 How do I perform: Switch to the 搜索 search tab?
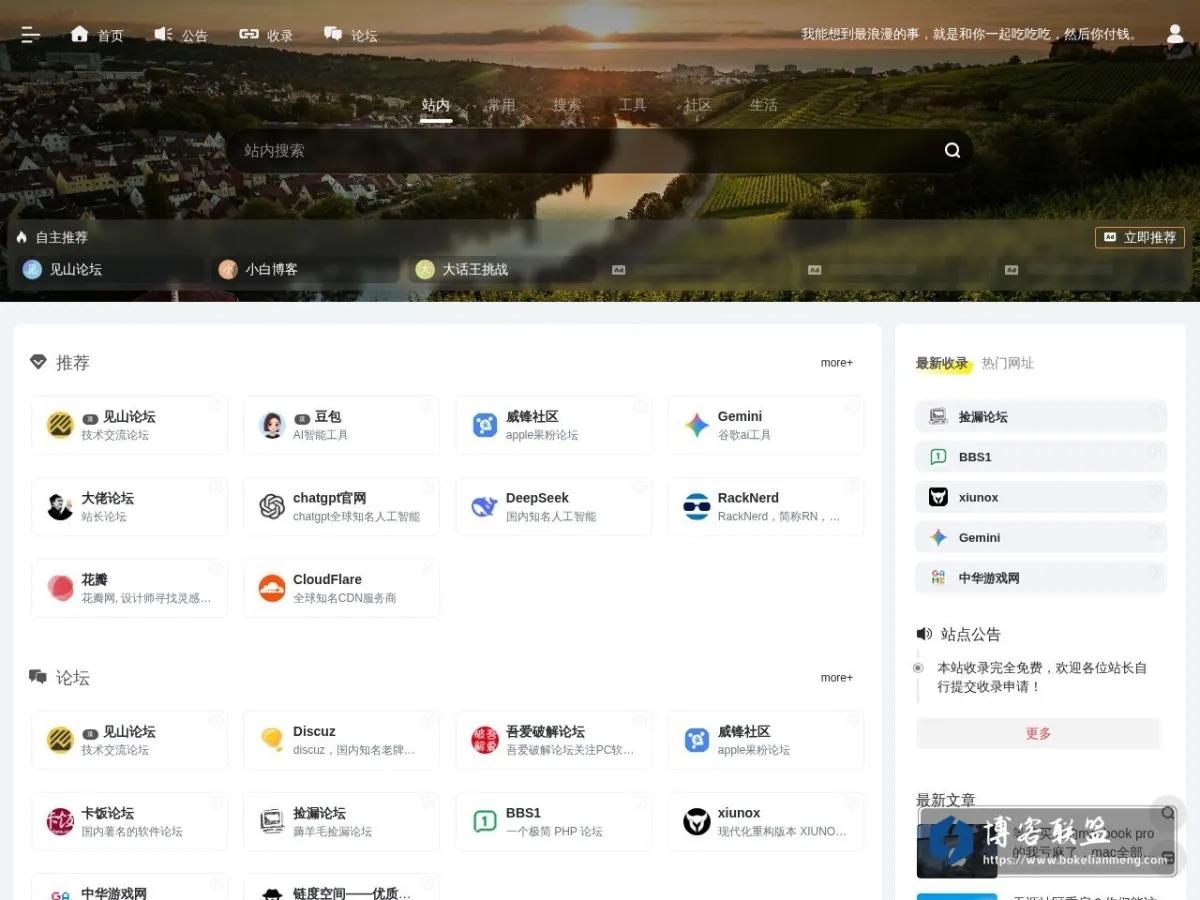pyautogui.click(x=567, y=105)
